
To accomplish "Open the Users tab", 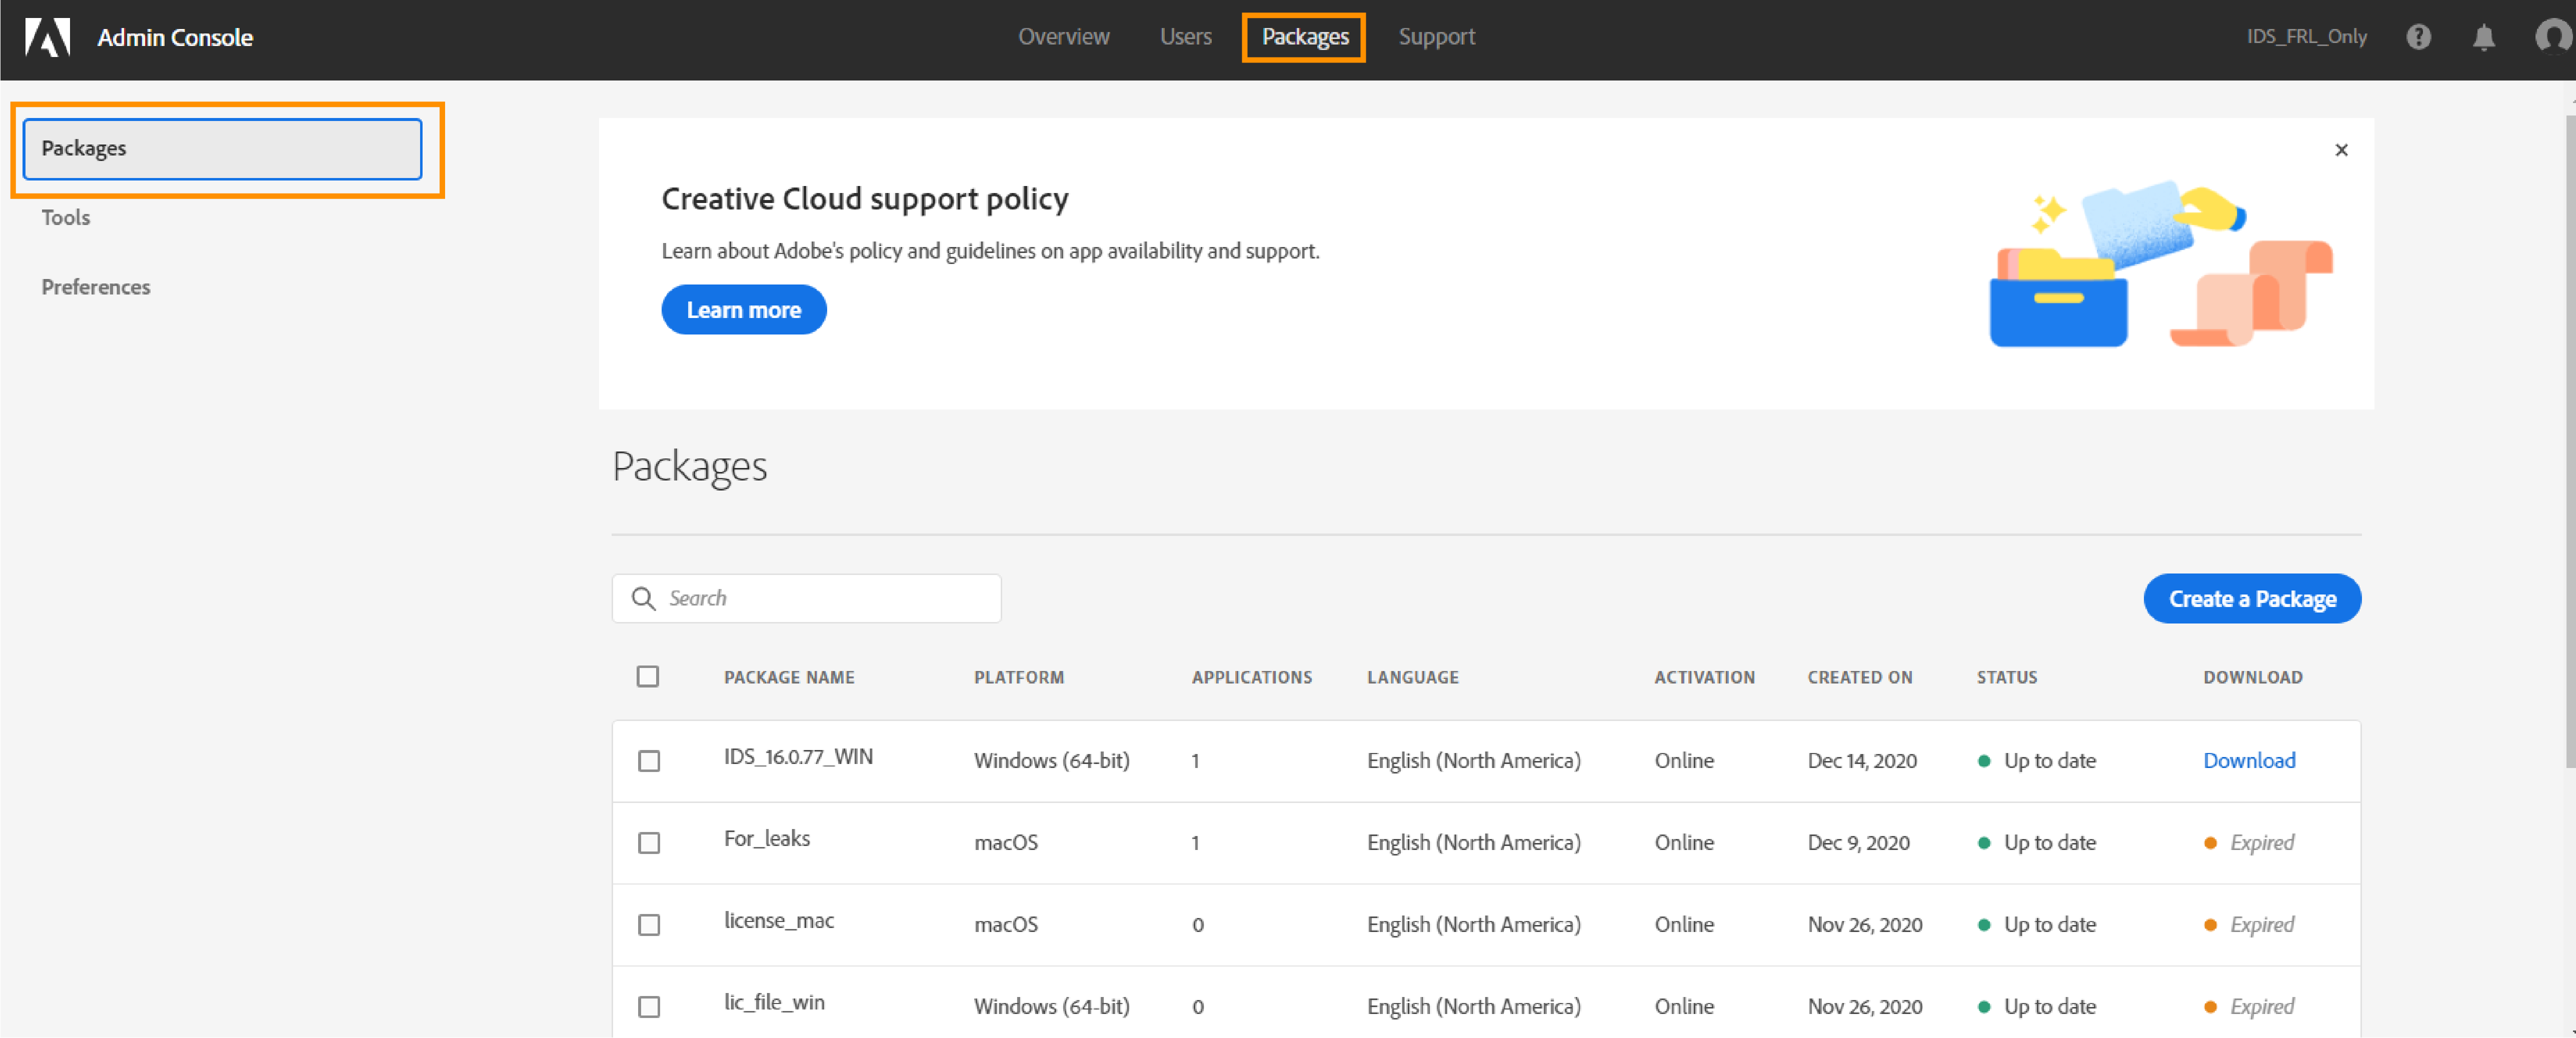I will point(1185,37).
